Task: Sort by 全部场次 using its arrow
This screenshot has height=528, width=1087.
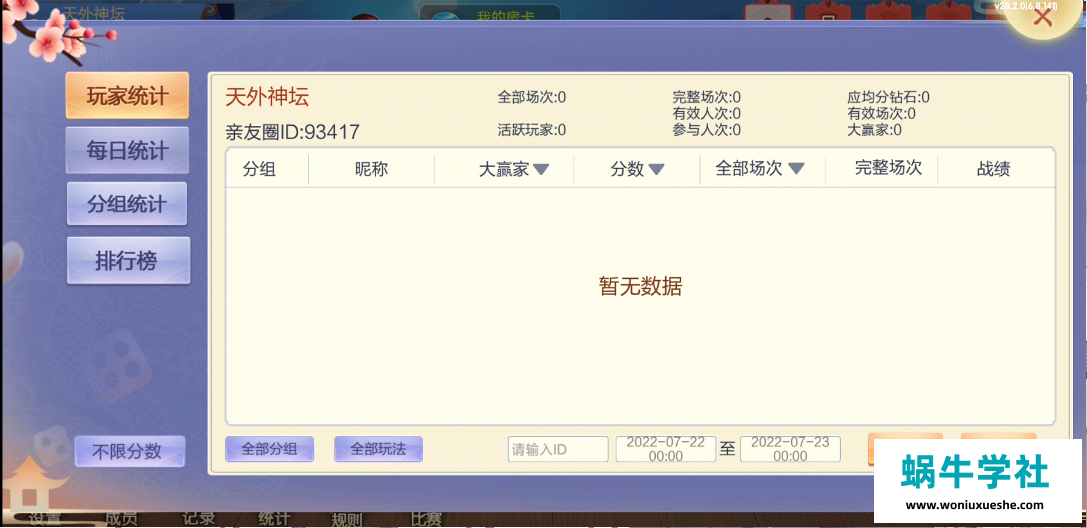Action: tap(796, 169)
